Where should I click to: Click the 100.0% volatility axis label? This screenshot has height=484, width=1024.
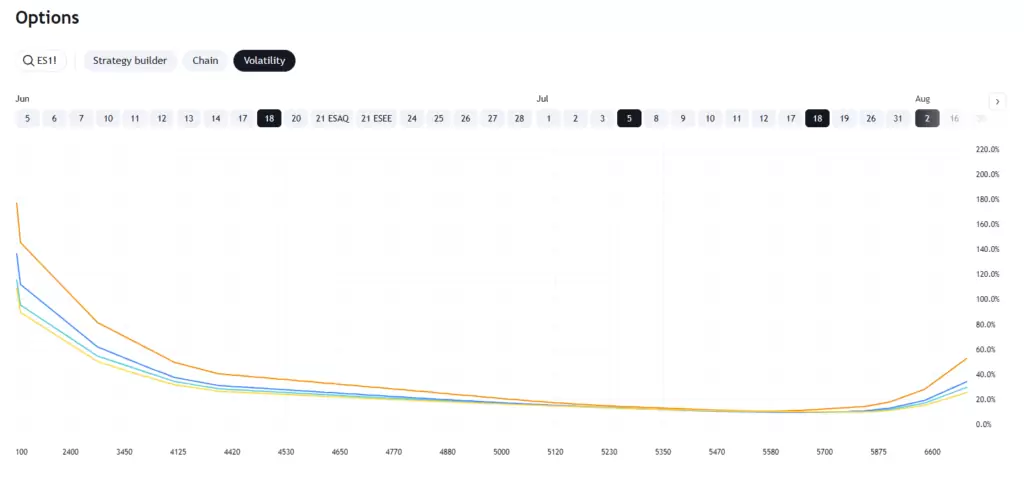[986, 299]
